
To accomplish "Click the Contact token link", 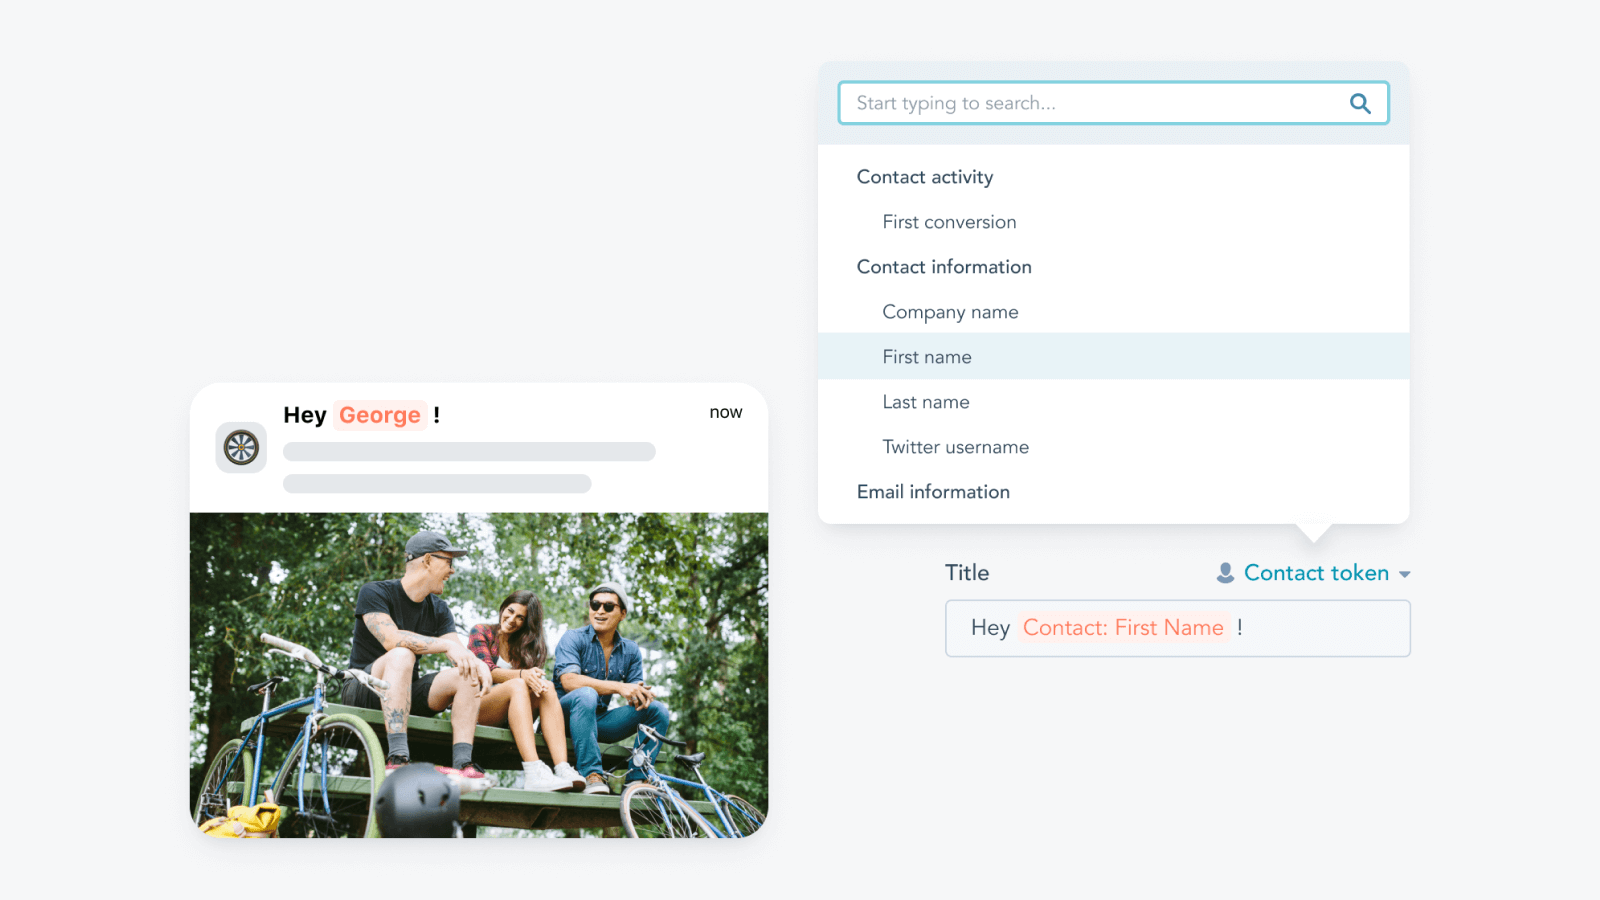I will click(1316, 573).
